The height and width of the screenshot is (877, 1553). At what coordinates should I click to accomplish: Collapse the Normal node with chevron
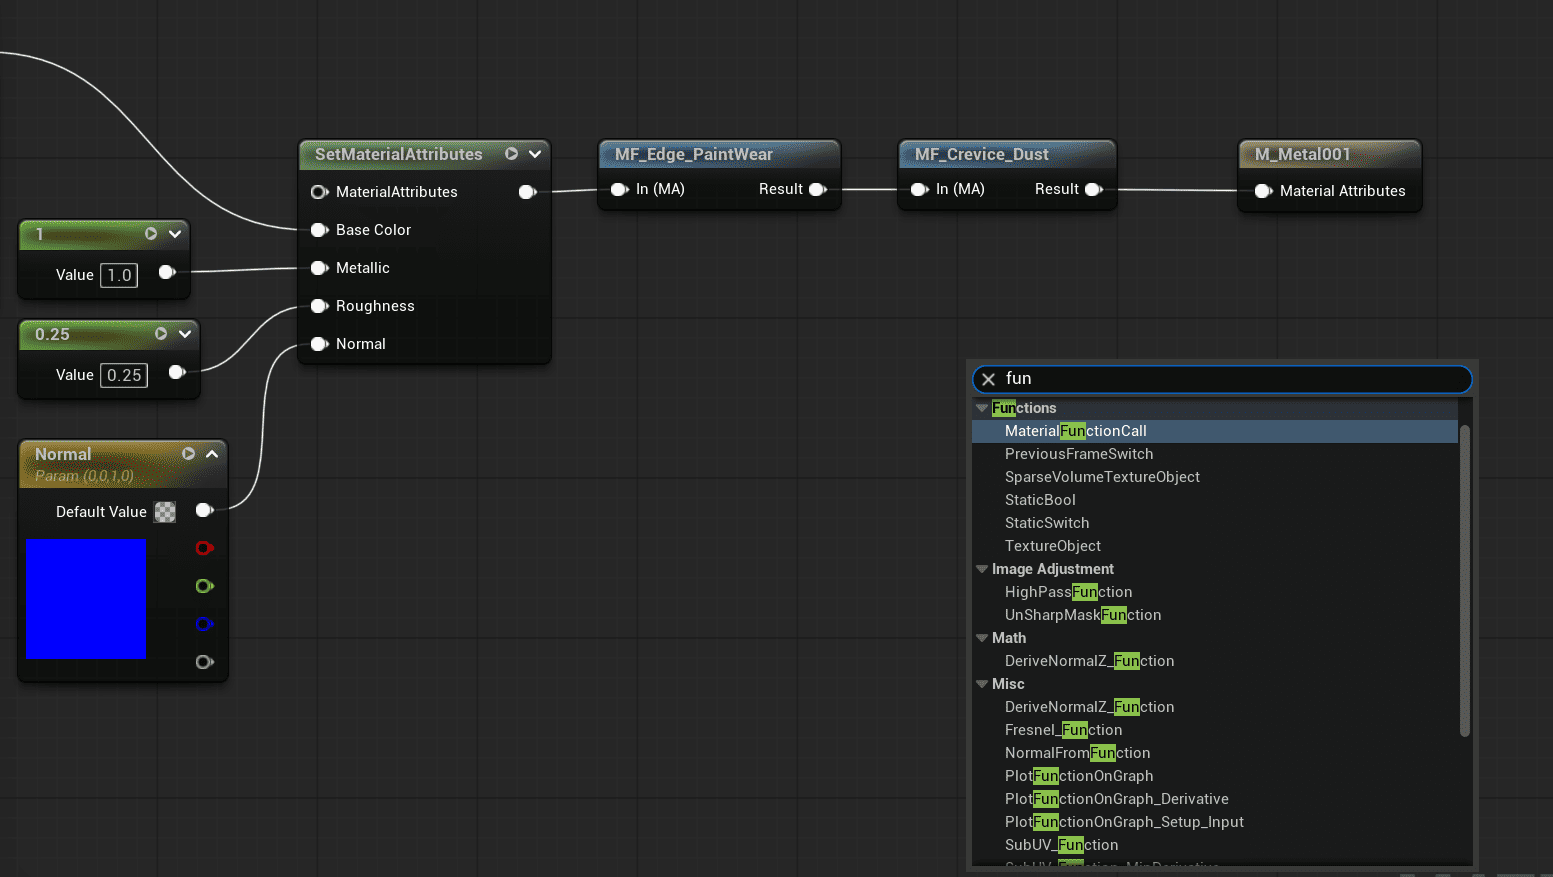(212, 454)
